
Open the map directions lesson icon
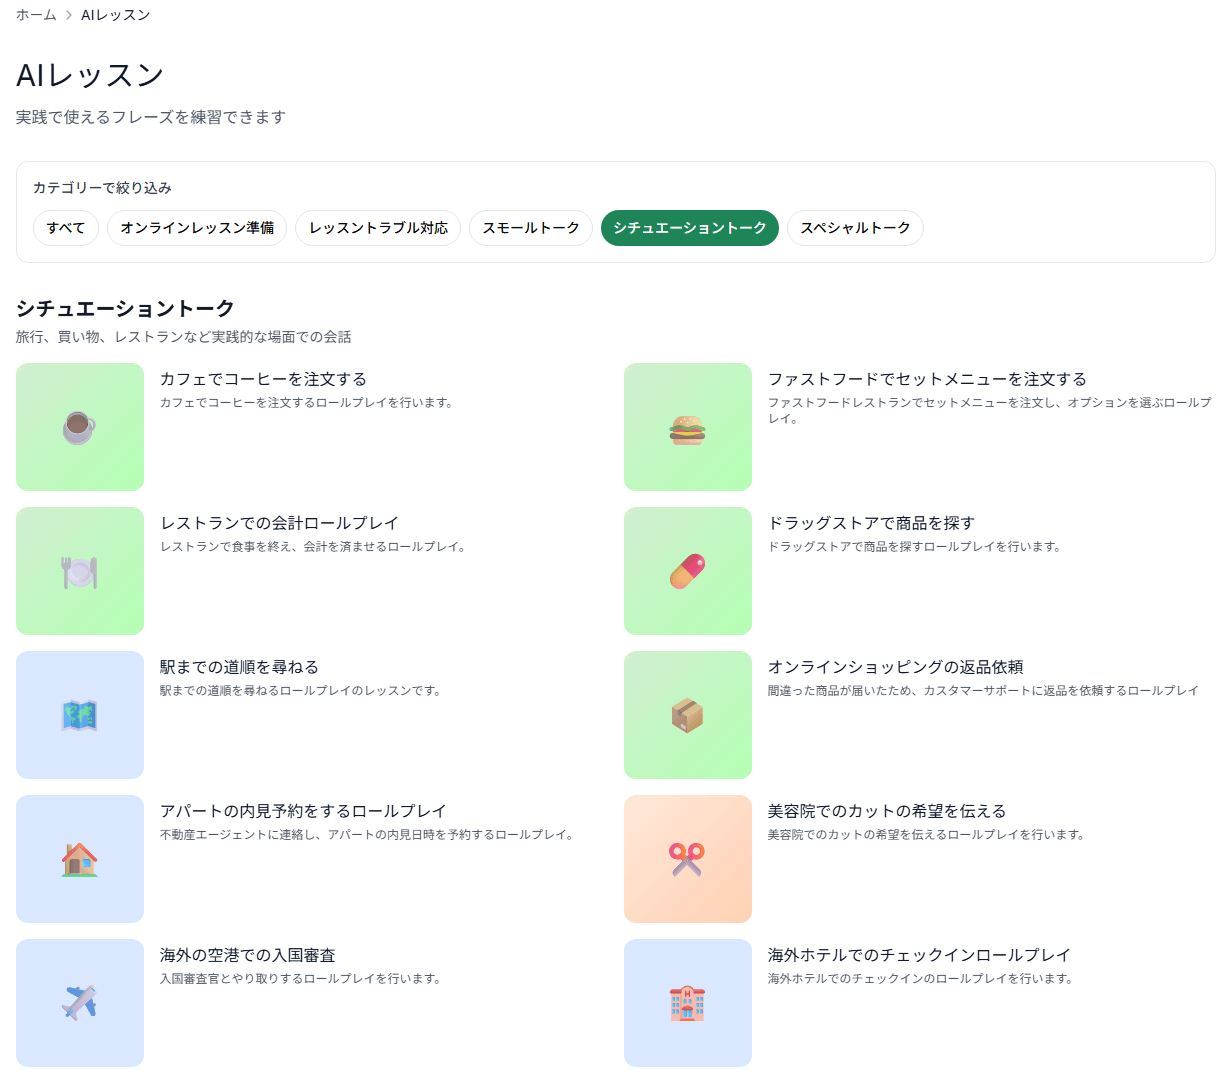pyautogui.click(x=80, y=715)
